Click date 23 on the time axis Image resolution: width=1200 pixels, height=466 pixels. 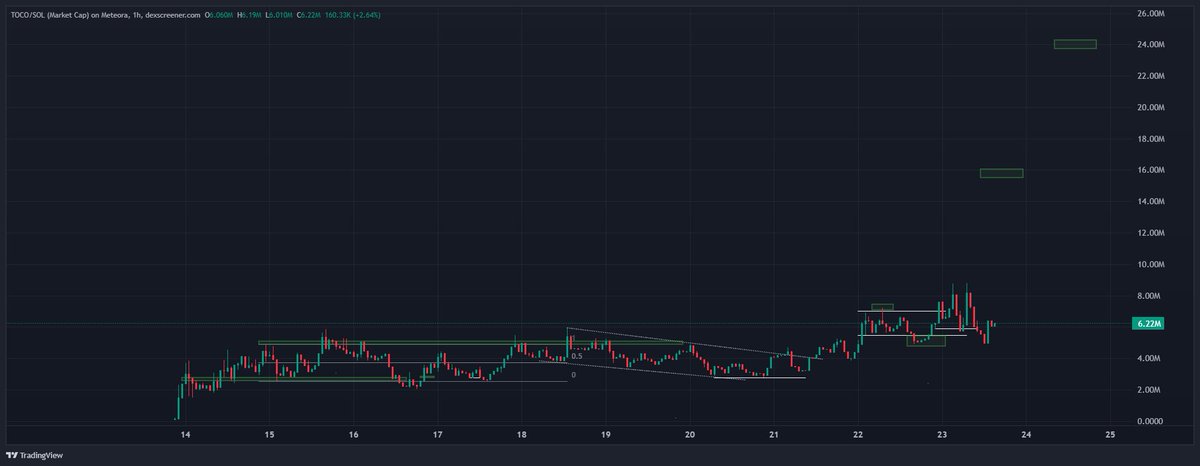(942, 436)
